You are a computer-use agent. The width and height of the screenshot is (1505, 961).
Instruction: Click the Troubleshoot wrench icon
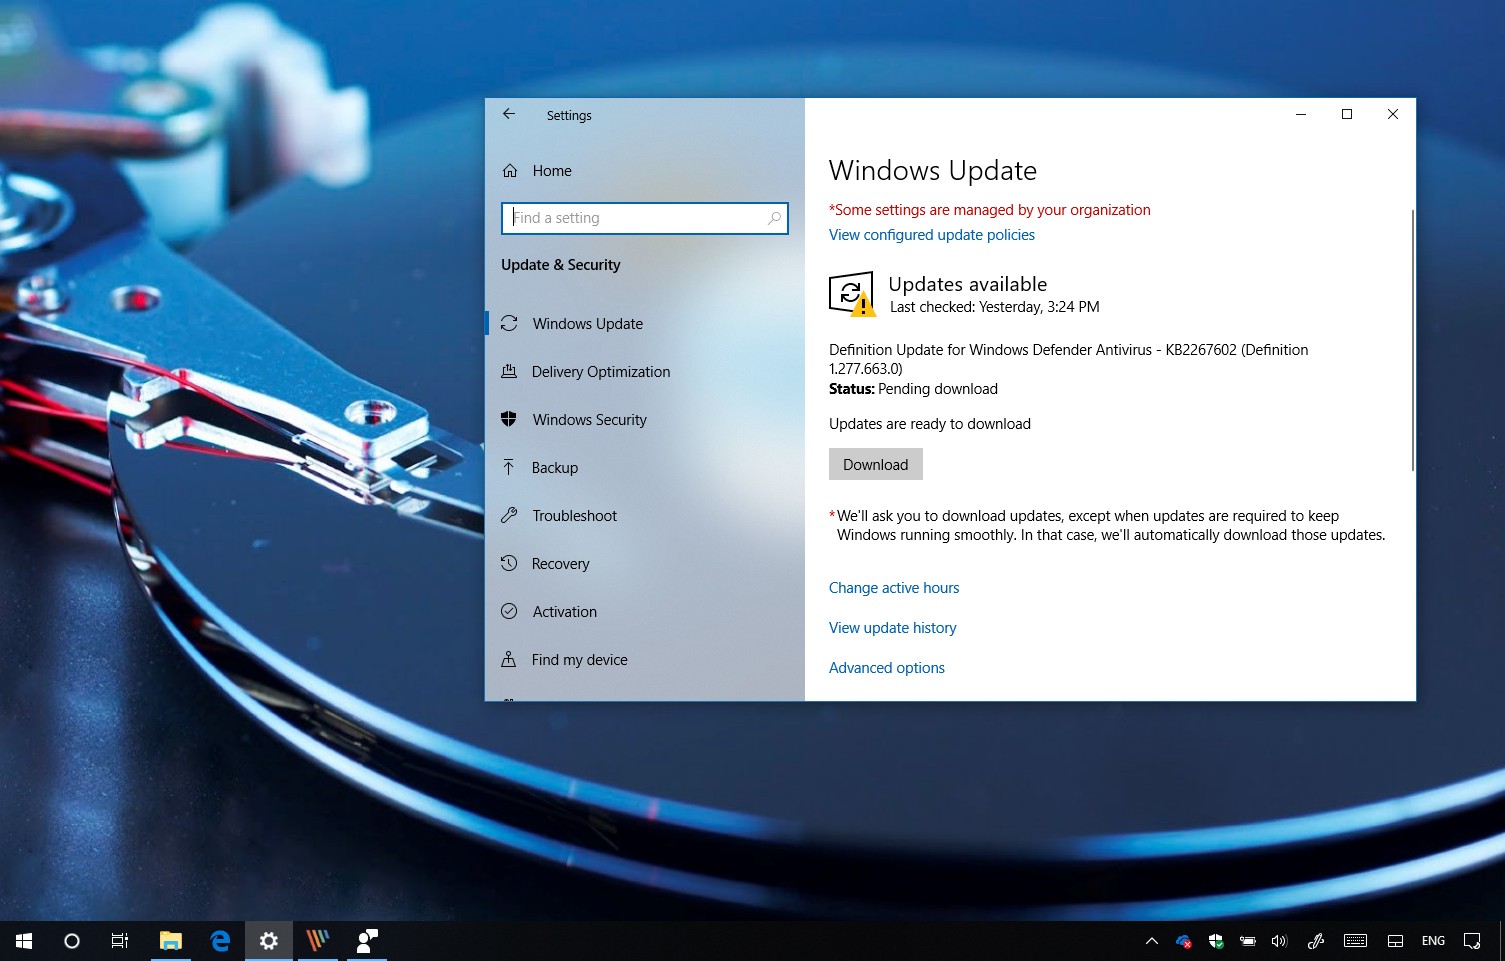pos(509,515)
